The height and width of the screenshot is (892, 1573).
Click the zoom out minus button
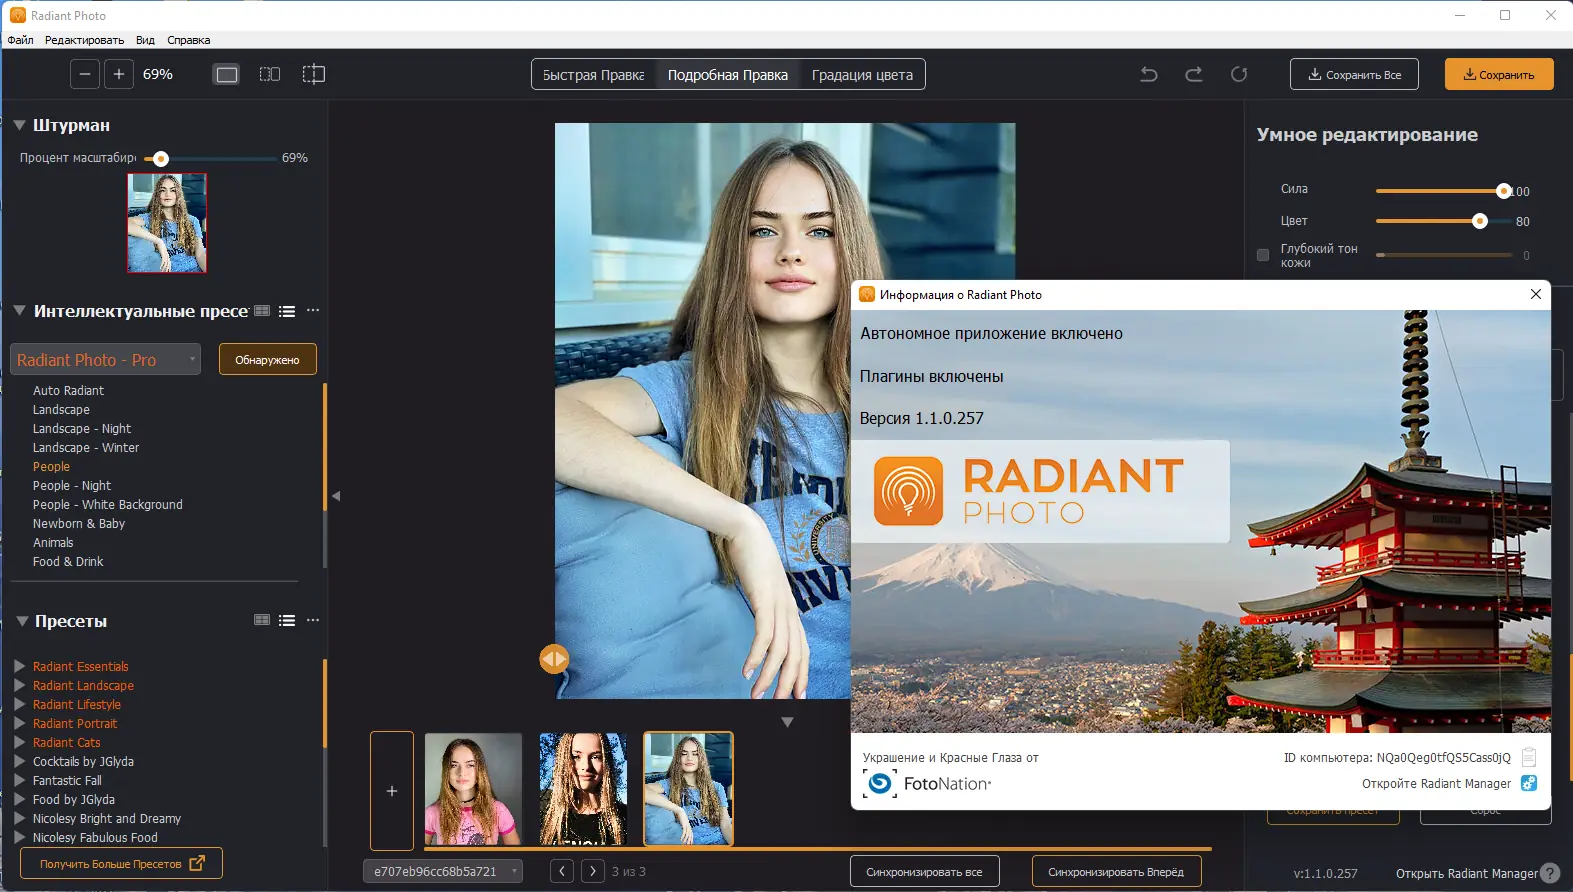pos(85,74)
